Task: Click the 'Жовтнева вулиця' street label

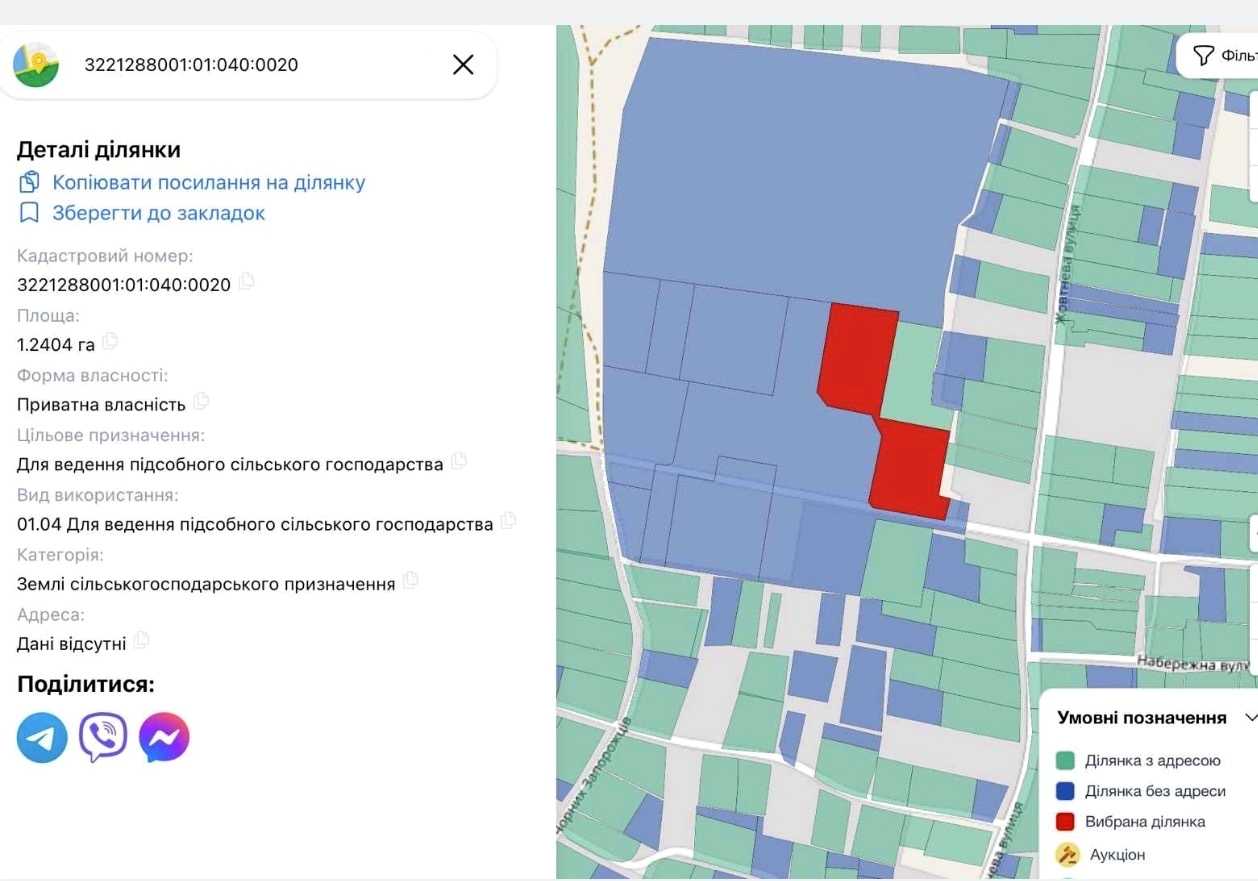Action: click(x=1067, y=265)
